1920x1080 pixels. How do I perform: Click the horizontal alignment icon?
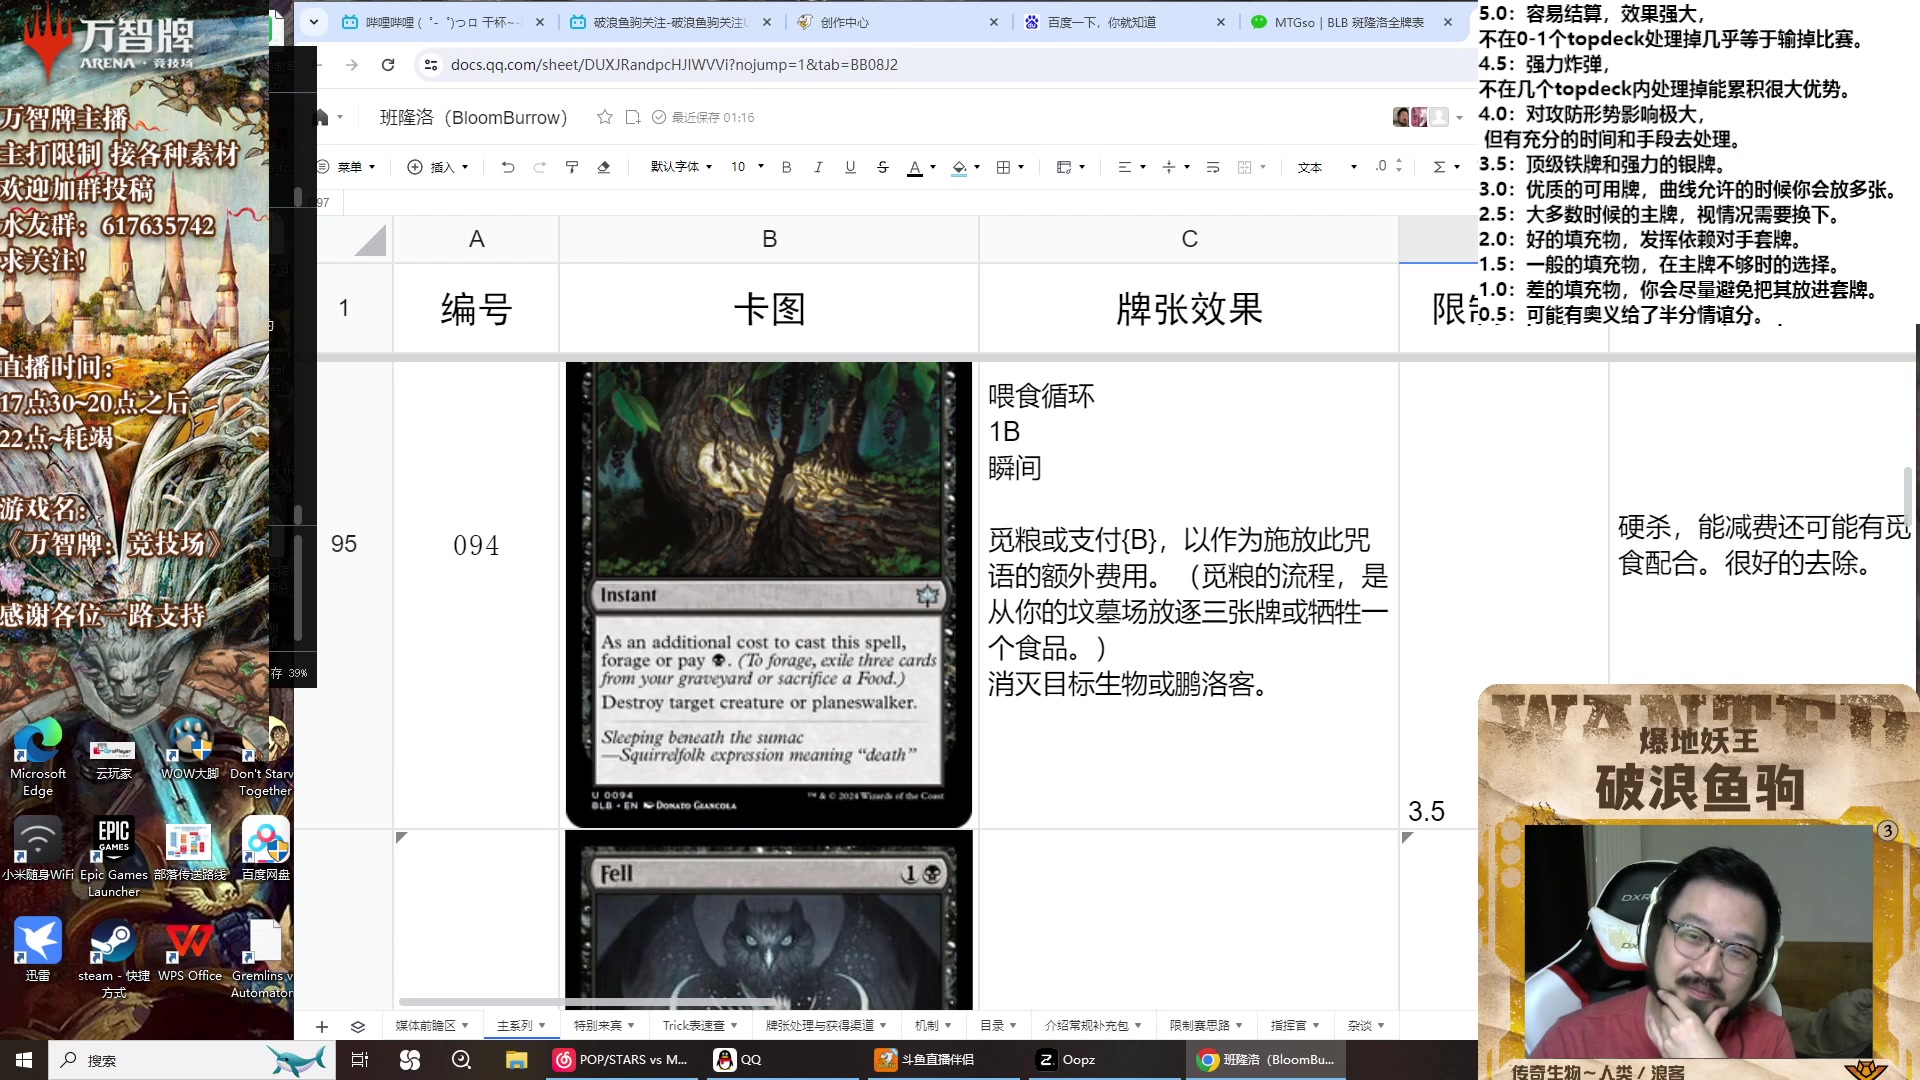point(1125,167)
